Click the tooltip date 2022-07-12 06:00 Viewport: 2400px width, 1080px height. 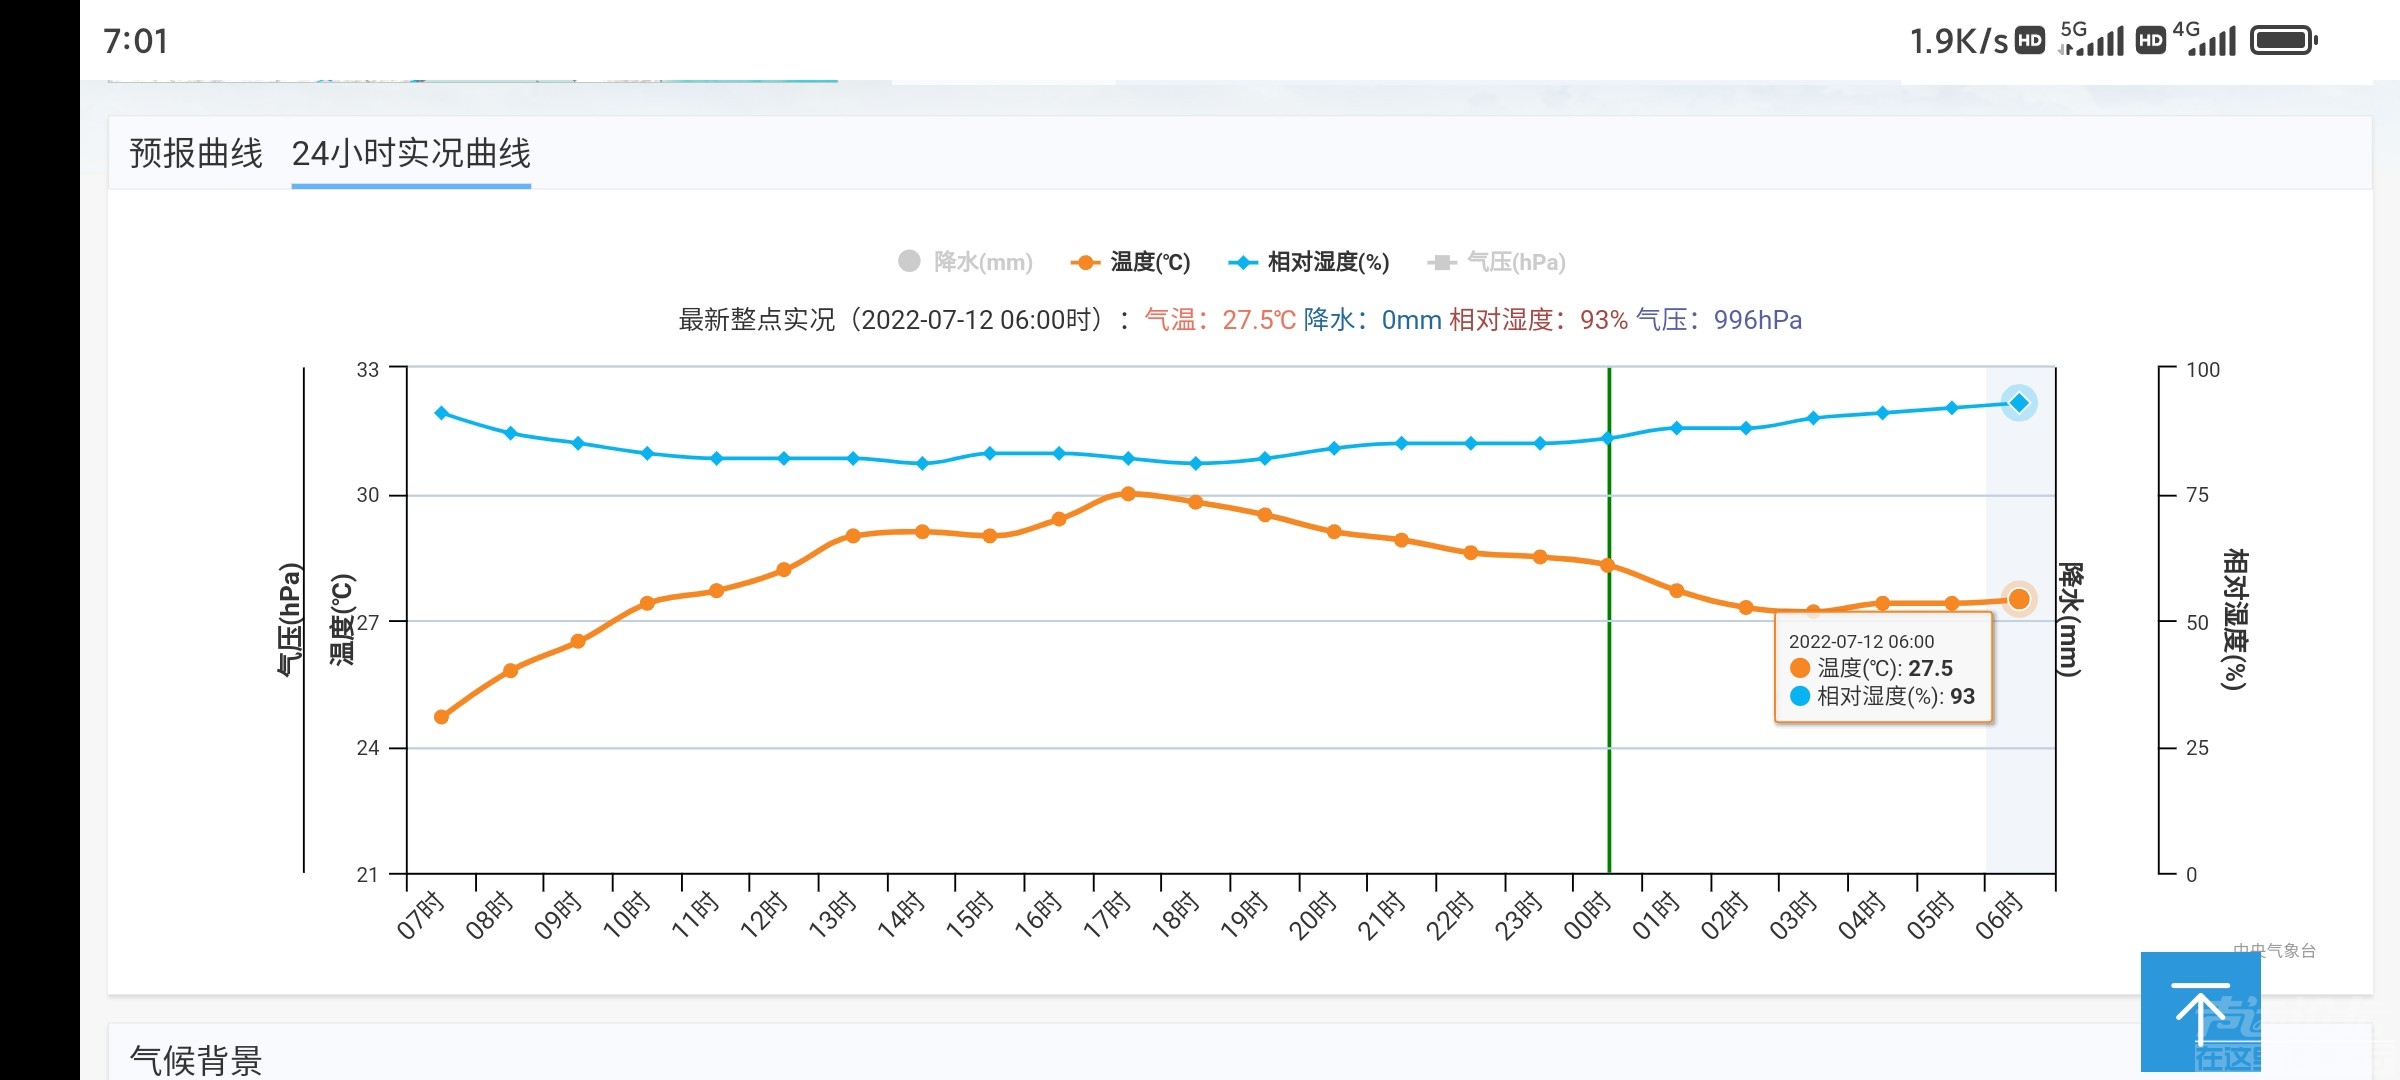(1861, 642)
